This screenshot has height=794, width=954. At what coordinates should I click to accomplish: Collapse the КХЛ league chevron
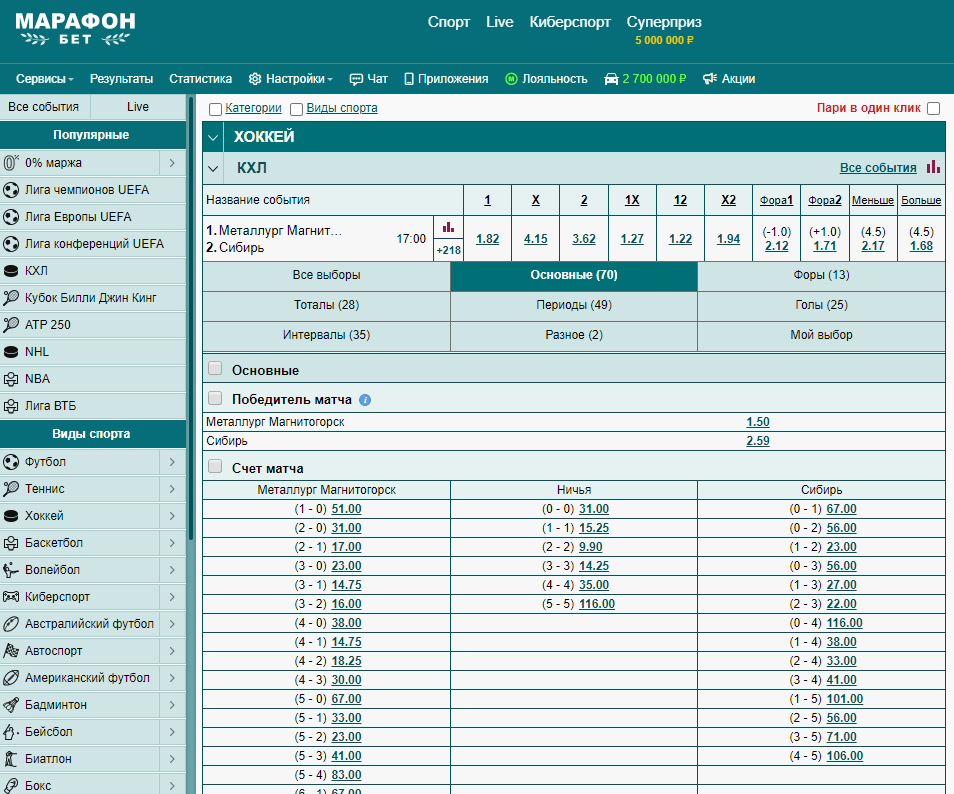[213, 169]
